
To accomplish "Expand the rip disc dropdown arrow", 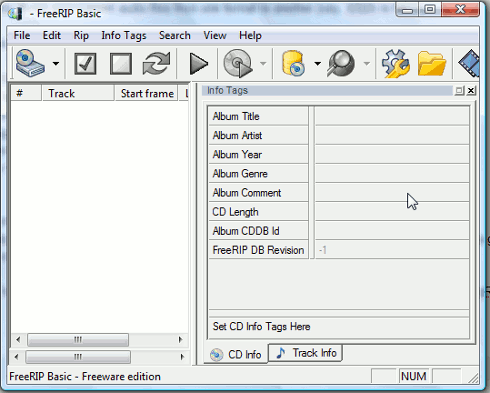I will (x=263, y=63).
